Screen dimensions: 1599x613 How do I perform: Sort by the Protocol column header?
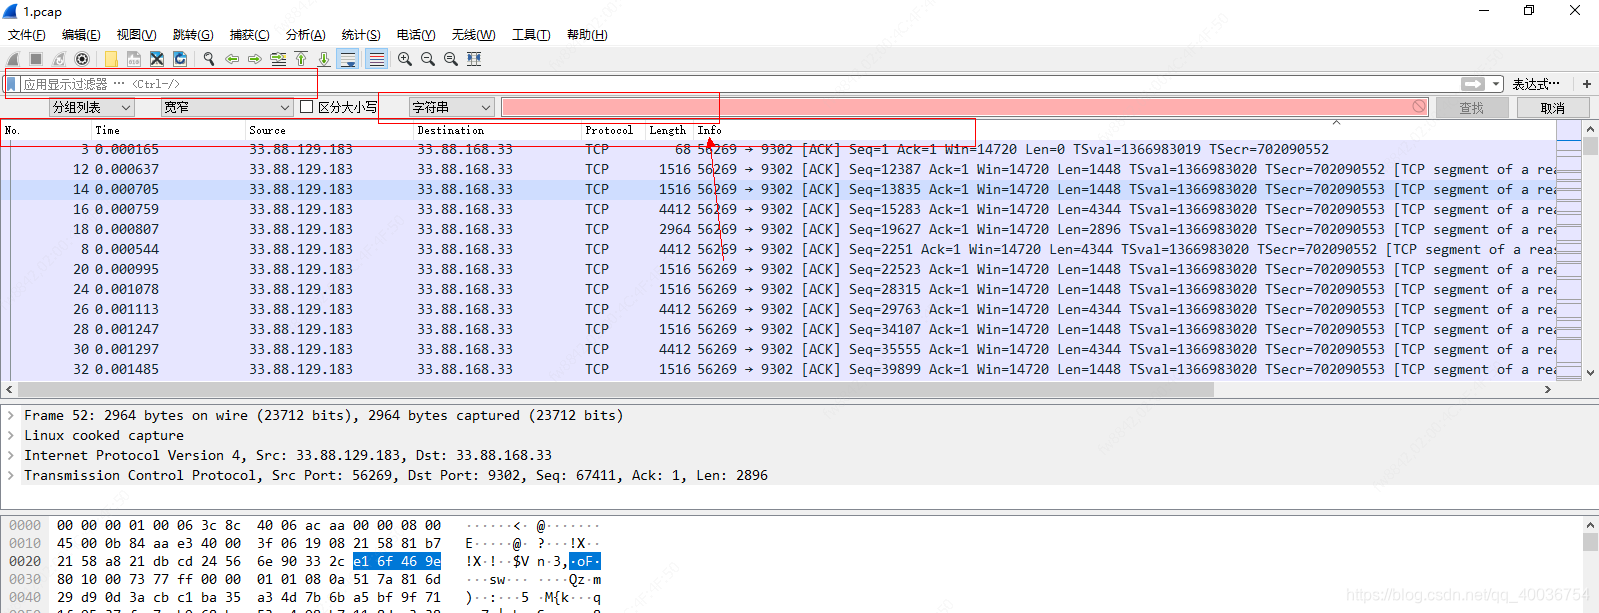[613, 130]
